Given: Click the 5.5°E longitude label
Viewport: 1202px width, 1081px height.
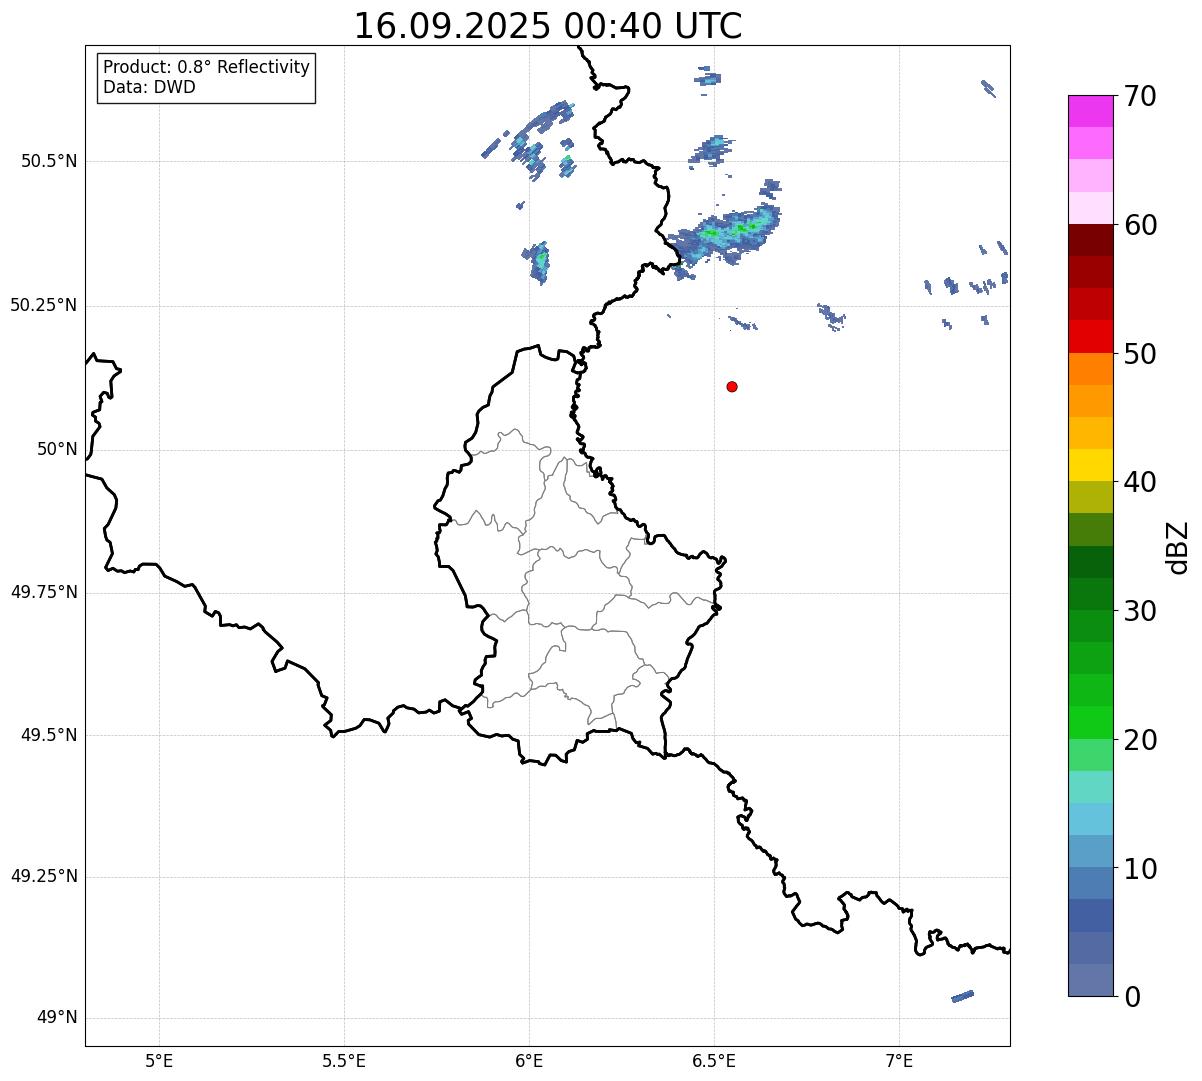Looking at the screenshot, I should [344, 1060].
